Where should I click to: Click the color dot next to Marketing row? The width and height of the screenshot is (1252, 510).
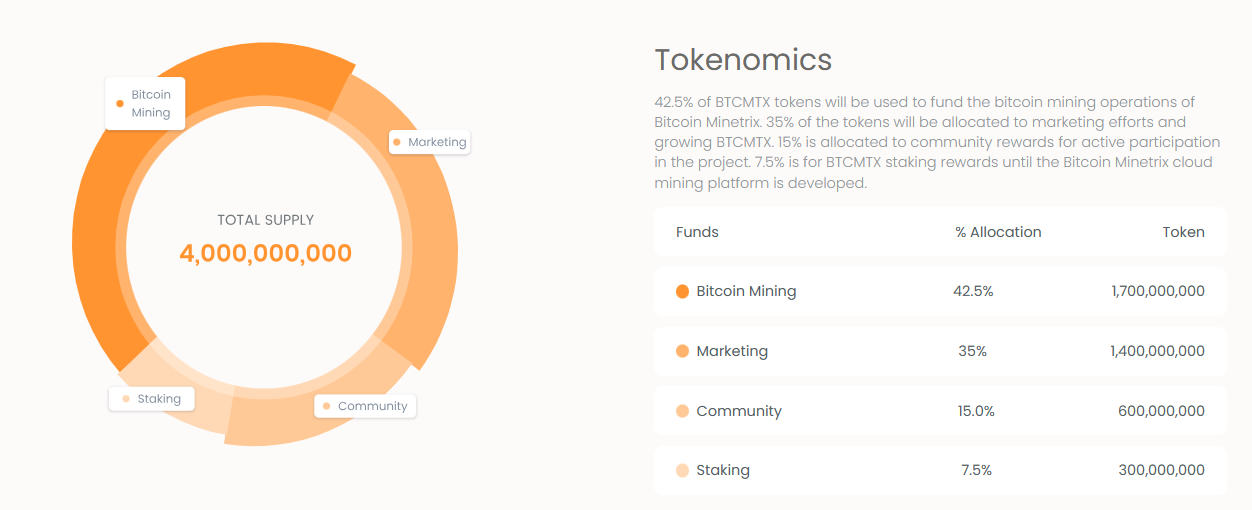click(x=683, y=352)
